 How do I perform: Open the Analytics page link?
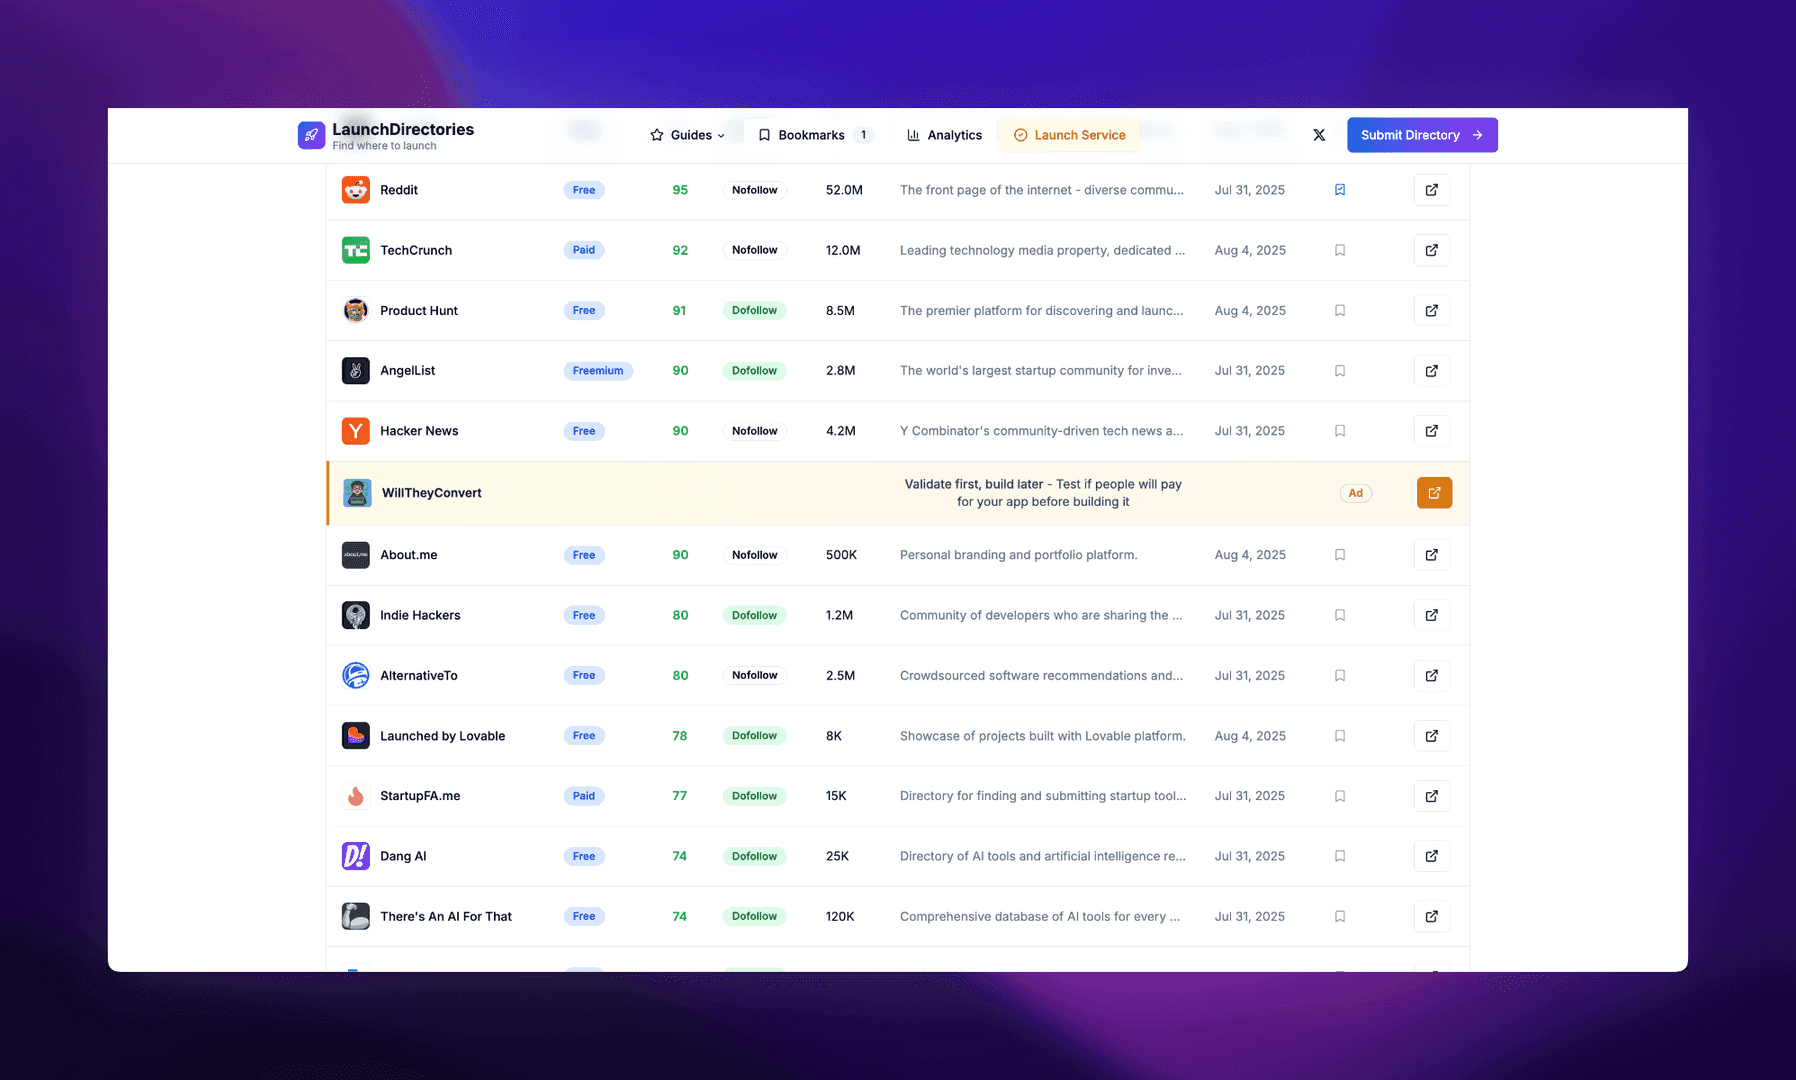943,135
